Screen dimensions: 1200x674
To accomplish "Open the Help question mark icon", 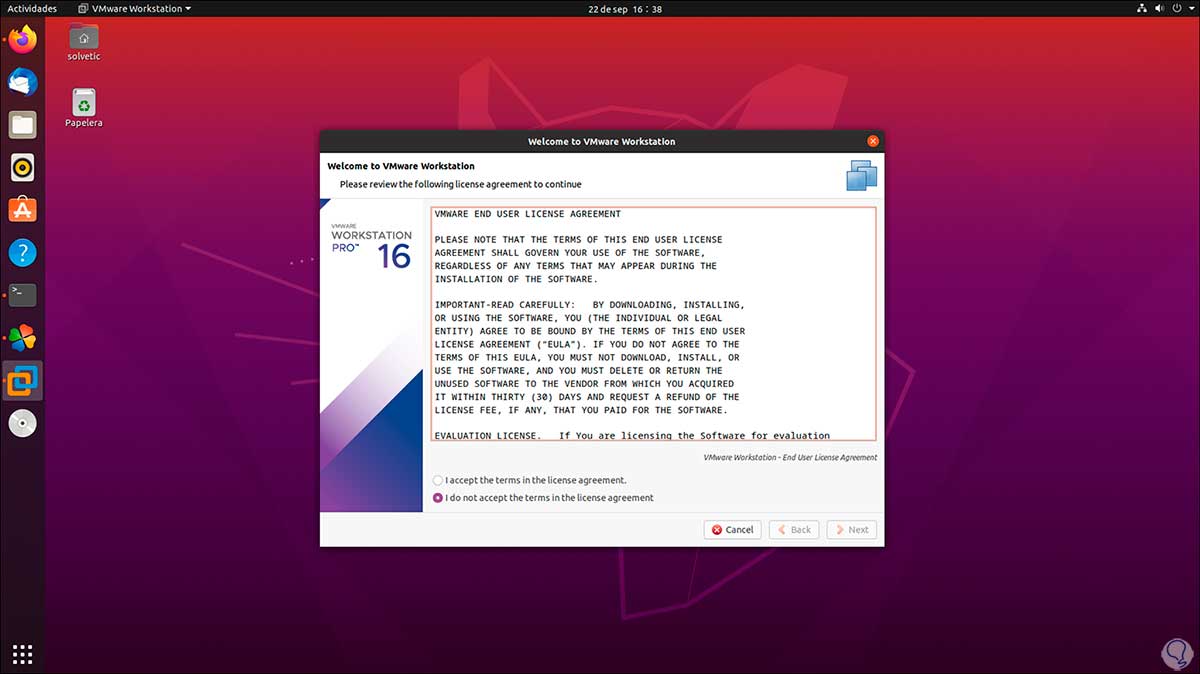I will tap(22, 252).
